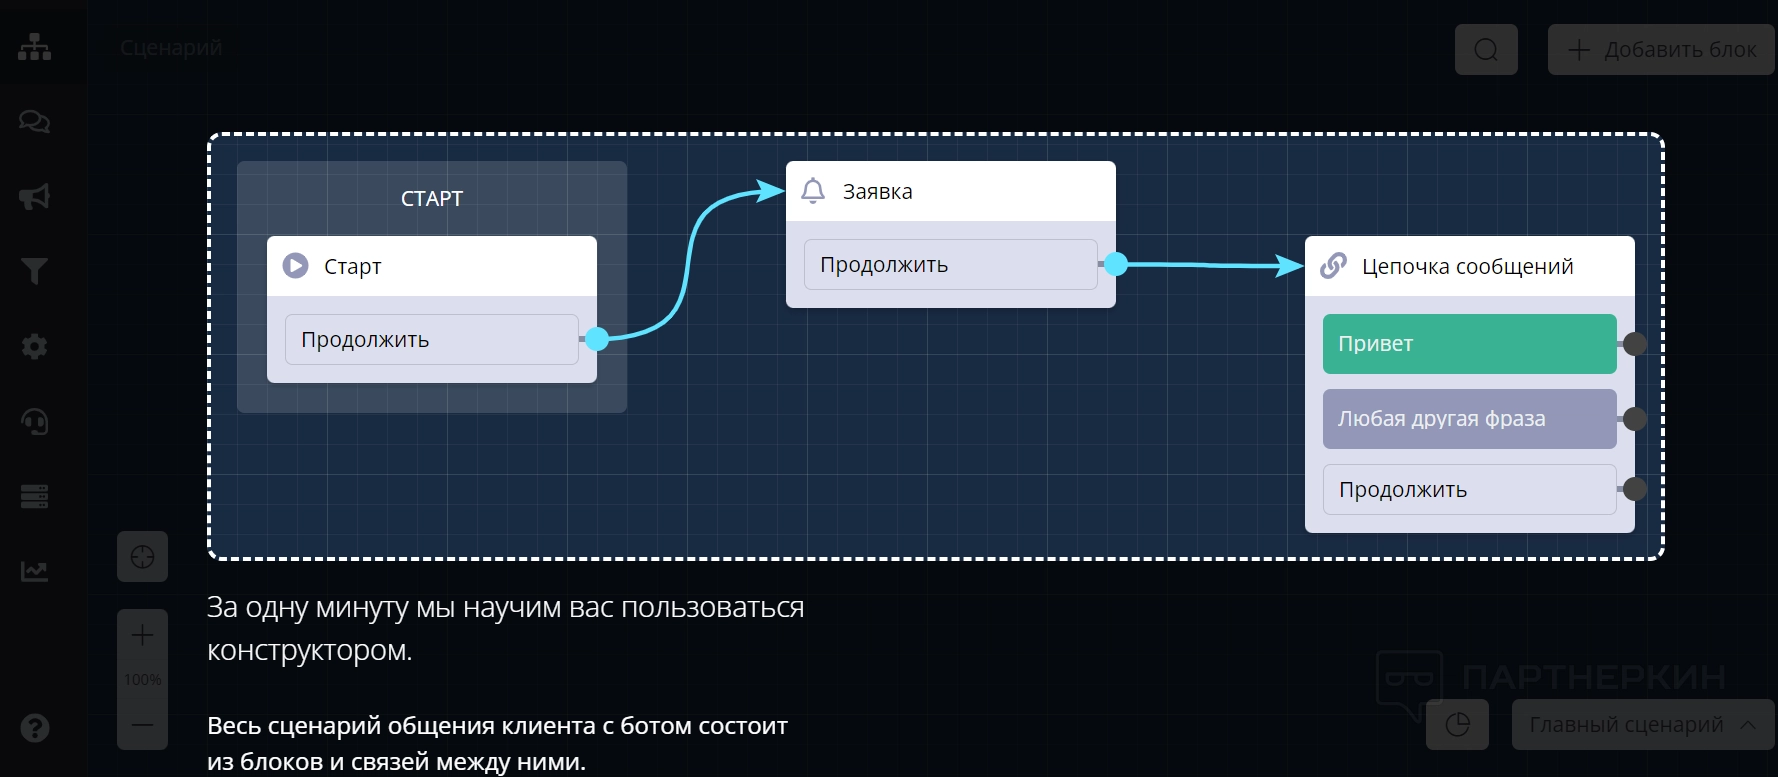Click the СТАРТ group title
Screen dimensions: 1778x777
[x=432, y=199]
